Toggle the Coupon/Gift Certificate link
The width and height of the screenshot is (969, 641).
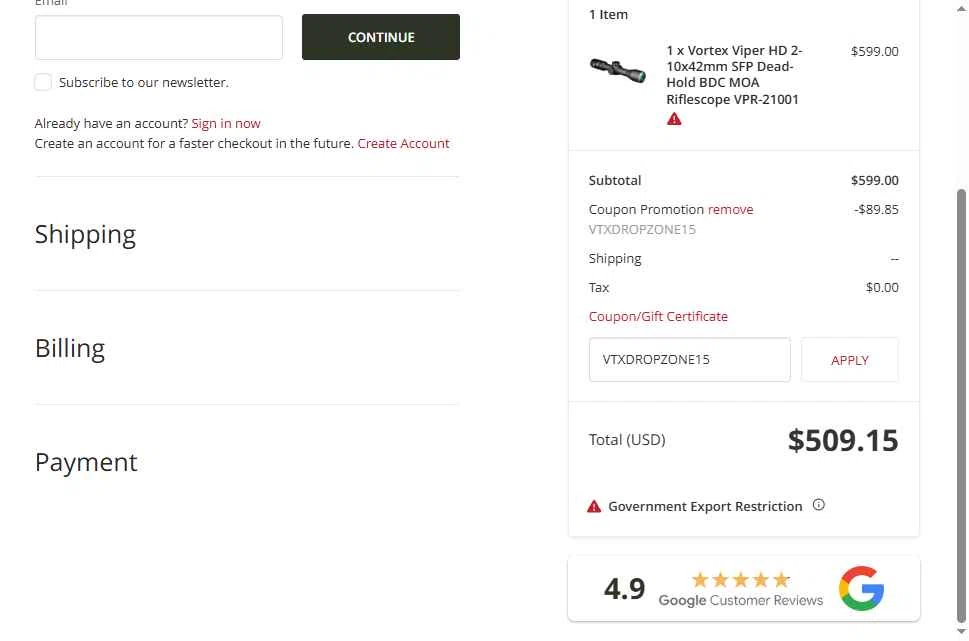coord(658,316)
